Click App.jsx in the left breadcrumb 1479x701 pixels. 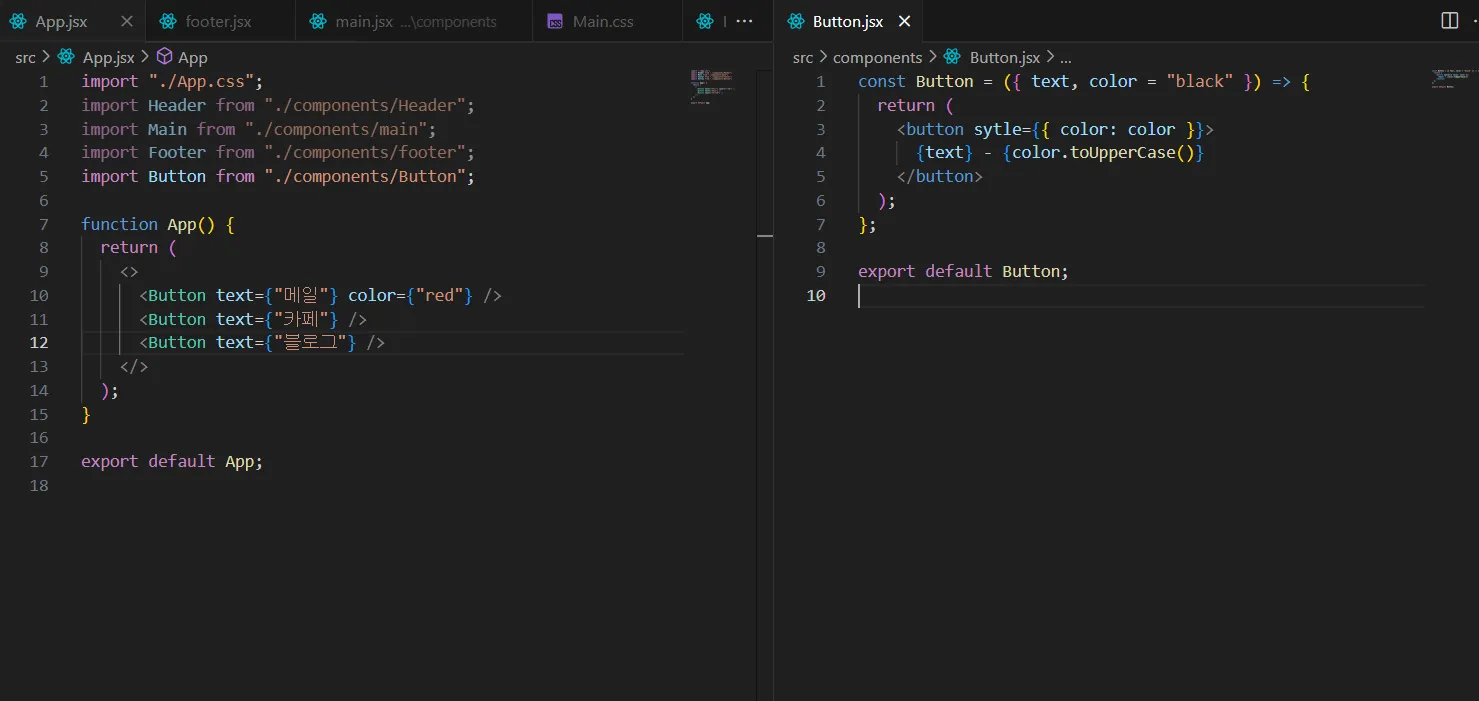coord(108,58)
